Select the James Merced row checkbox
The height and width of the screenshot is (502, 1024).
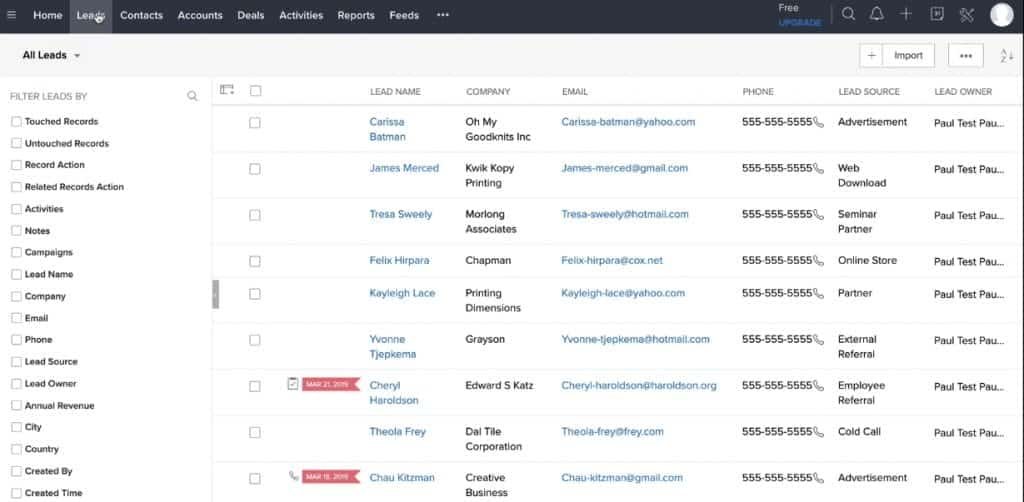[255, 169]
